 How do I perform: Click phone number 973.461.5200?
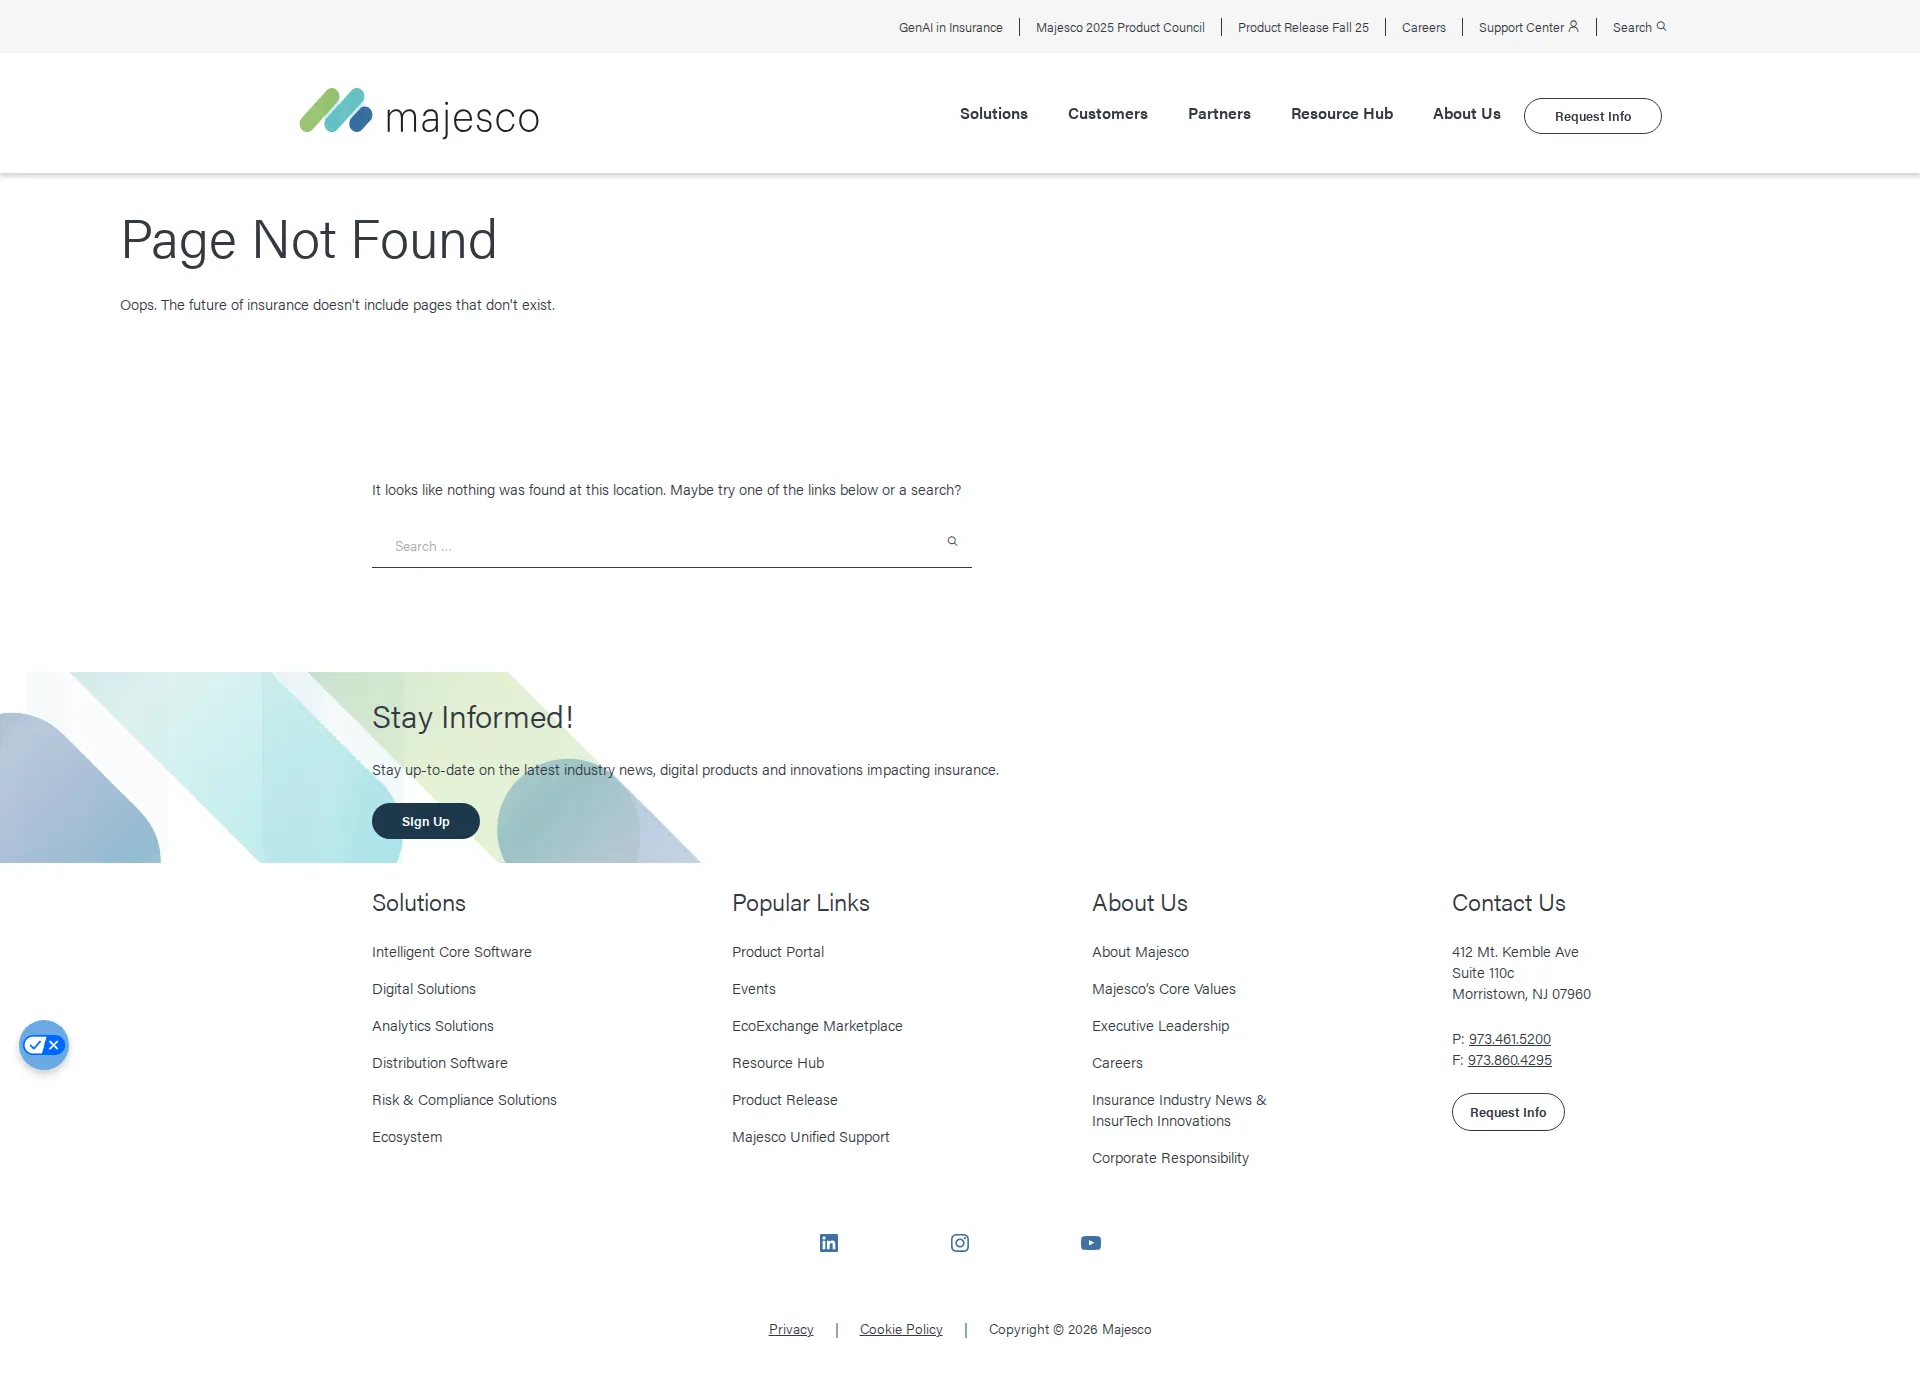(x=1509, y=1039)
